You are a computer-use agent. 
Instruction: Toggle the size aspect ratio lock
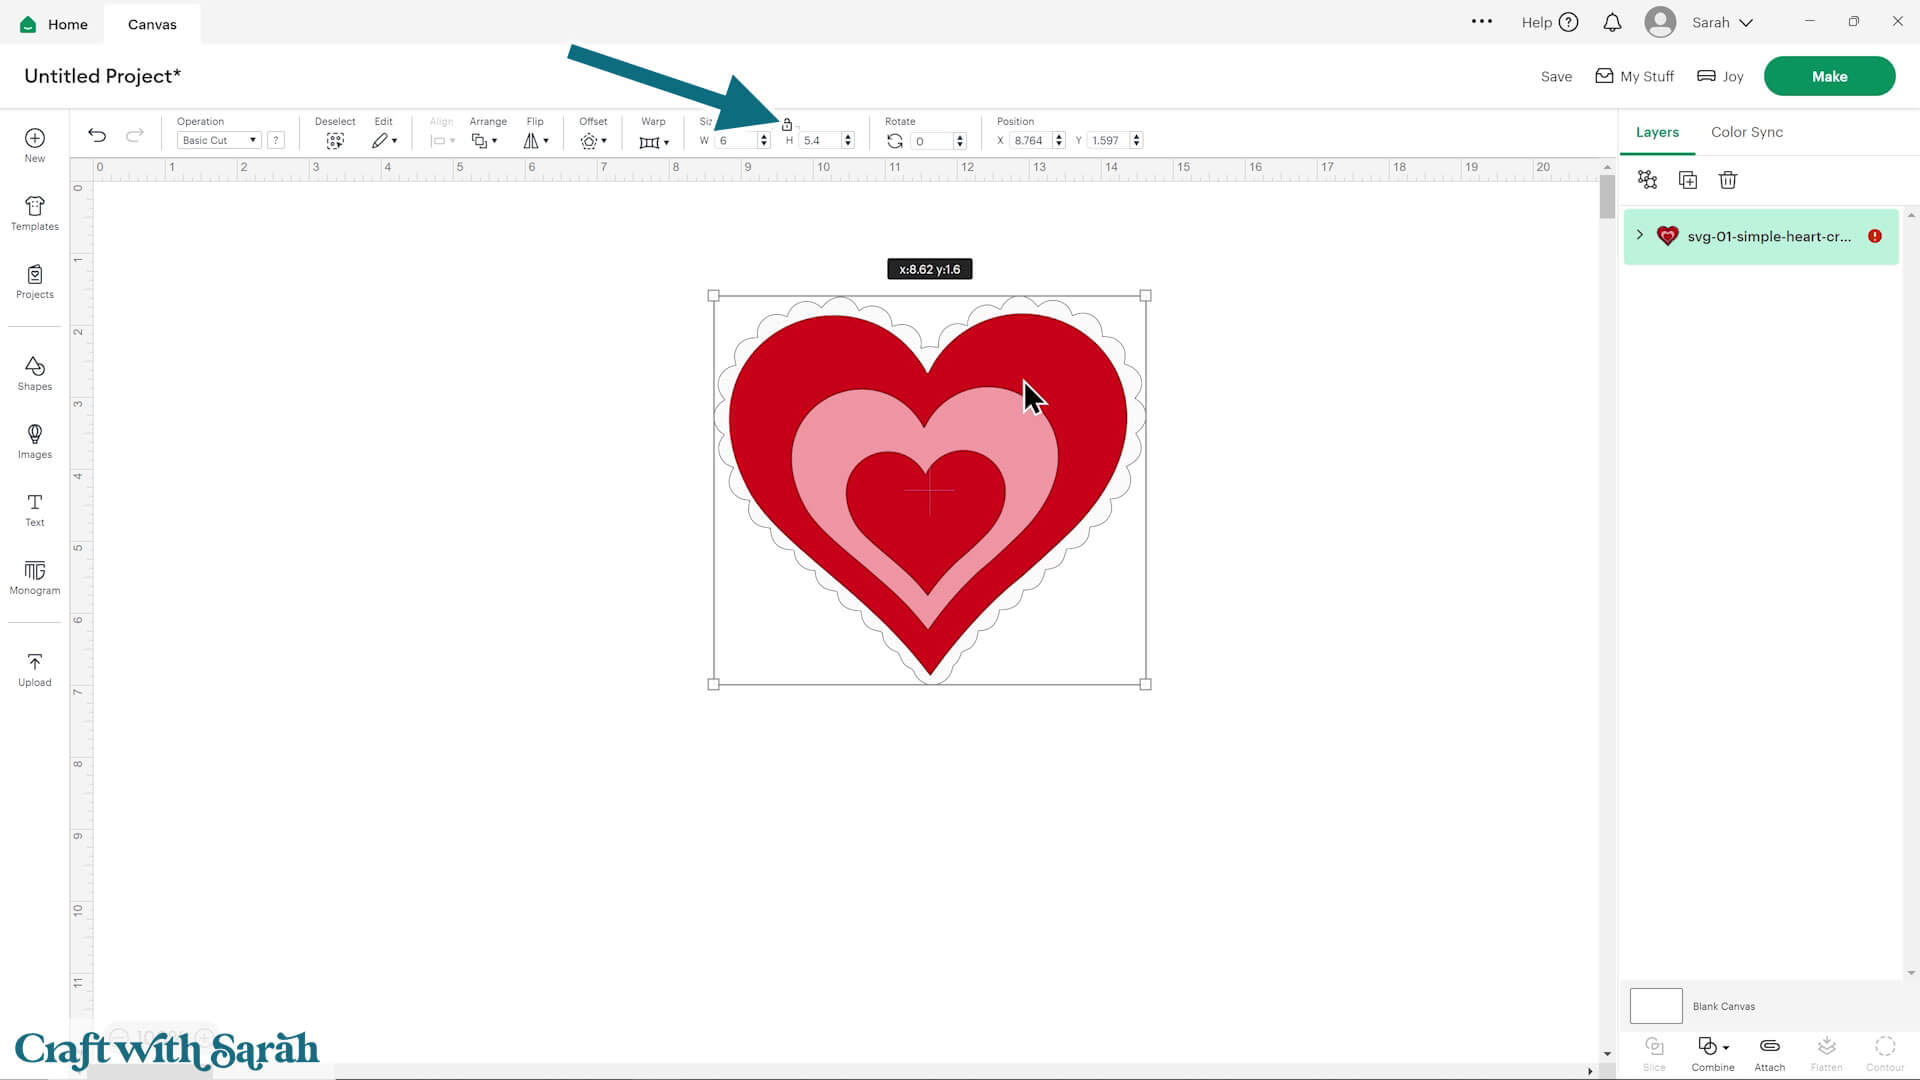coord(787,125)
